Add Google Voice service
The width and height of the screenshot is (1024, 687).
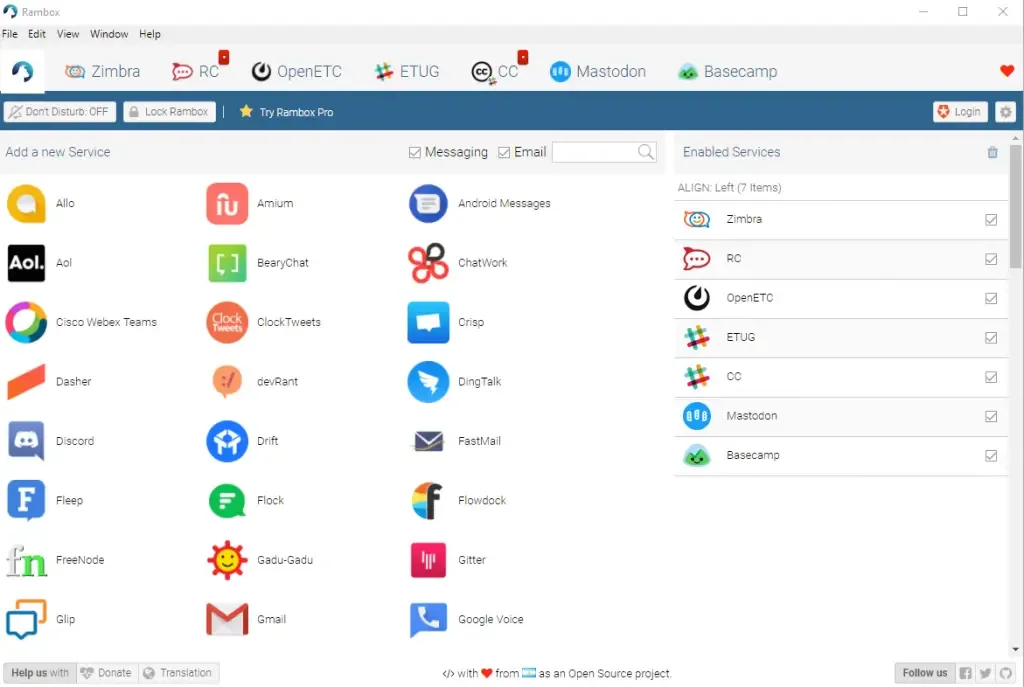click(x=428, y=620)
